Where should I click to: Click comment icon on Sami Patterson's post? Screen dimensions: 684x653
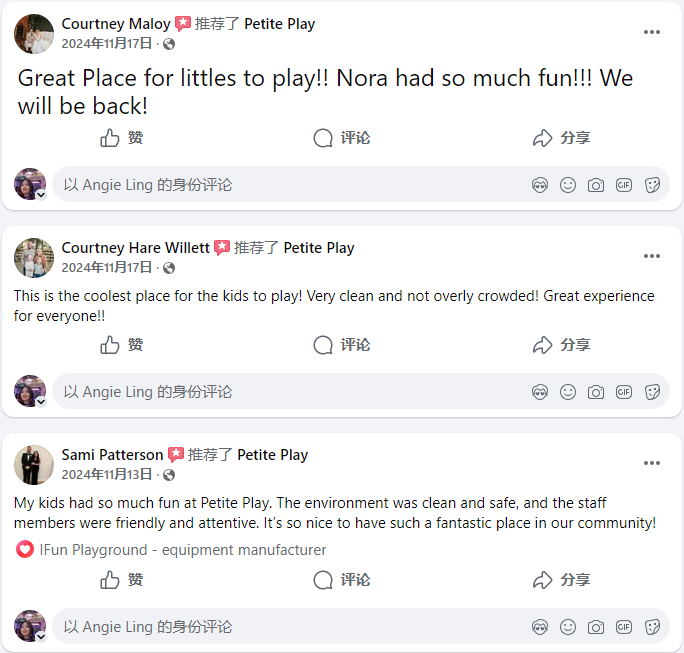click(341, 580)
